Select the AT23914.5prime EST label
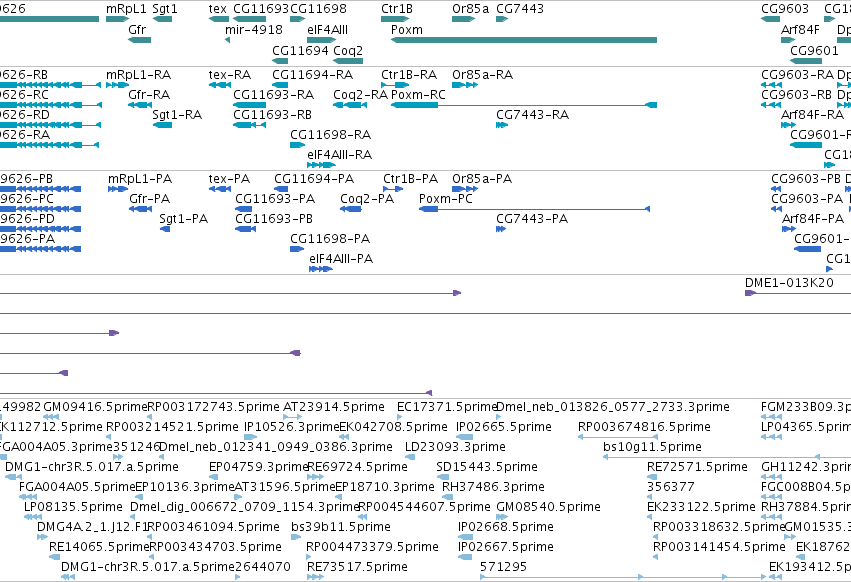Screen dimensions: 851x582 (x=334, y=407)
